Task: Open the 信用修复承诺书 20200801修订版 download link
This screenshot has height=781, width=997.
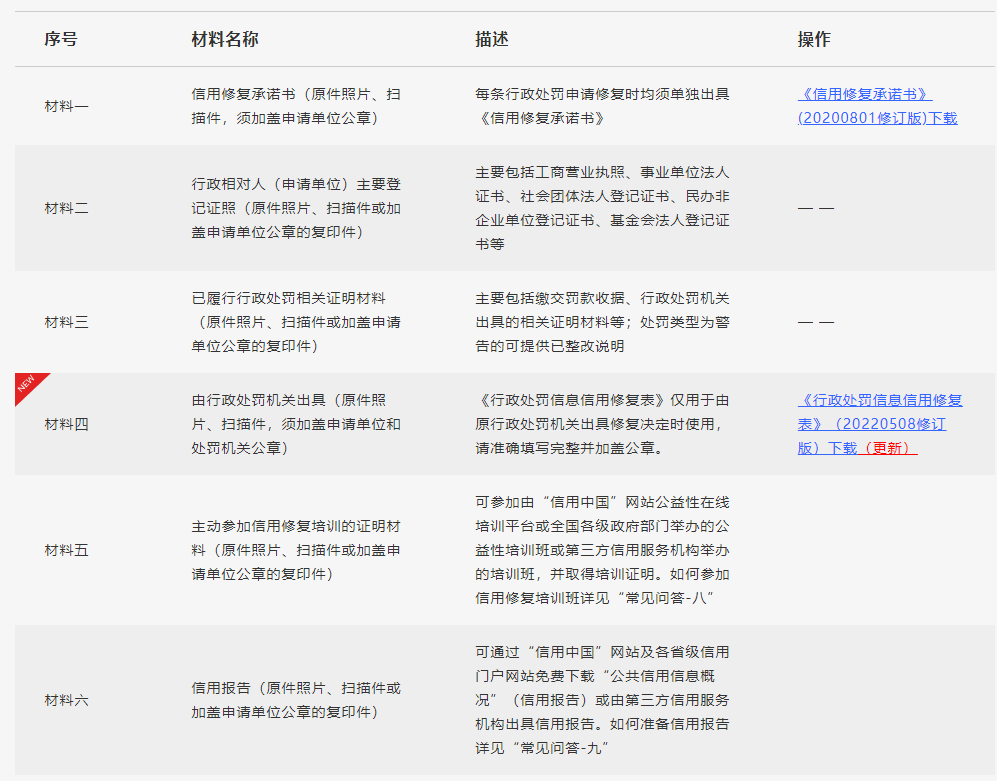Action: coord(877,106)
